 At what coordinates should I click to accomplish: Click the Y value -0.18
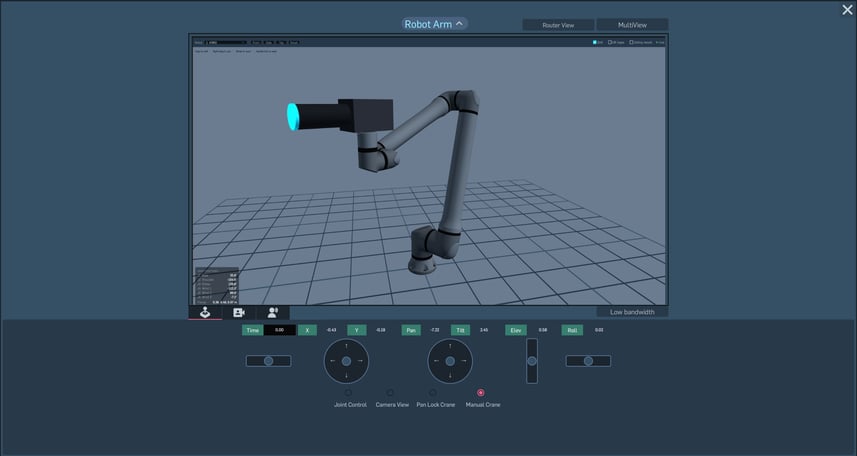pyautogui.click(x=380, y=330)
